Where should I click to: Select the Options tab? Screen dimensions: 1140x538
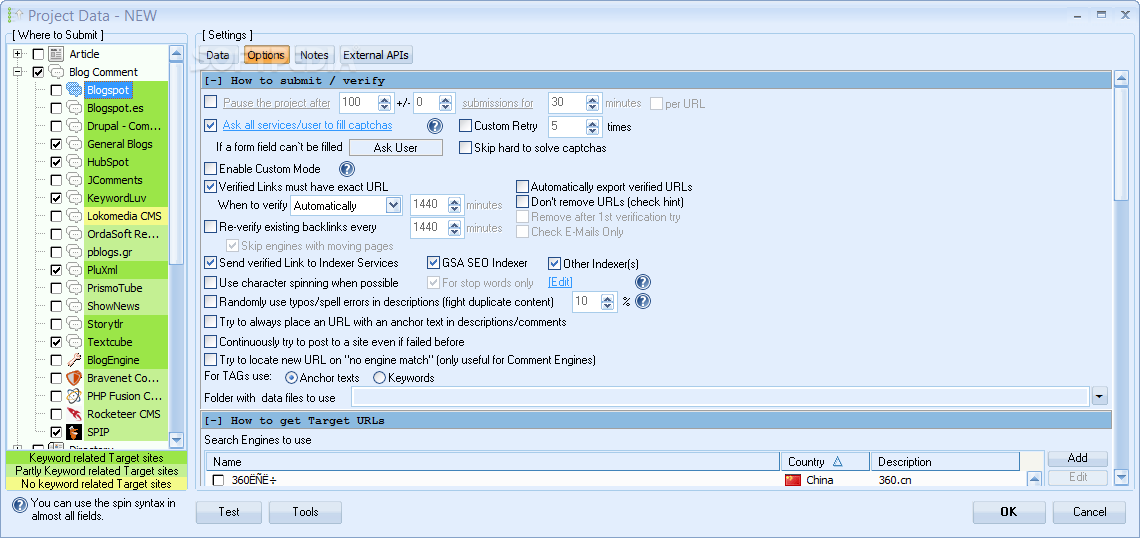[265, 55]
